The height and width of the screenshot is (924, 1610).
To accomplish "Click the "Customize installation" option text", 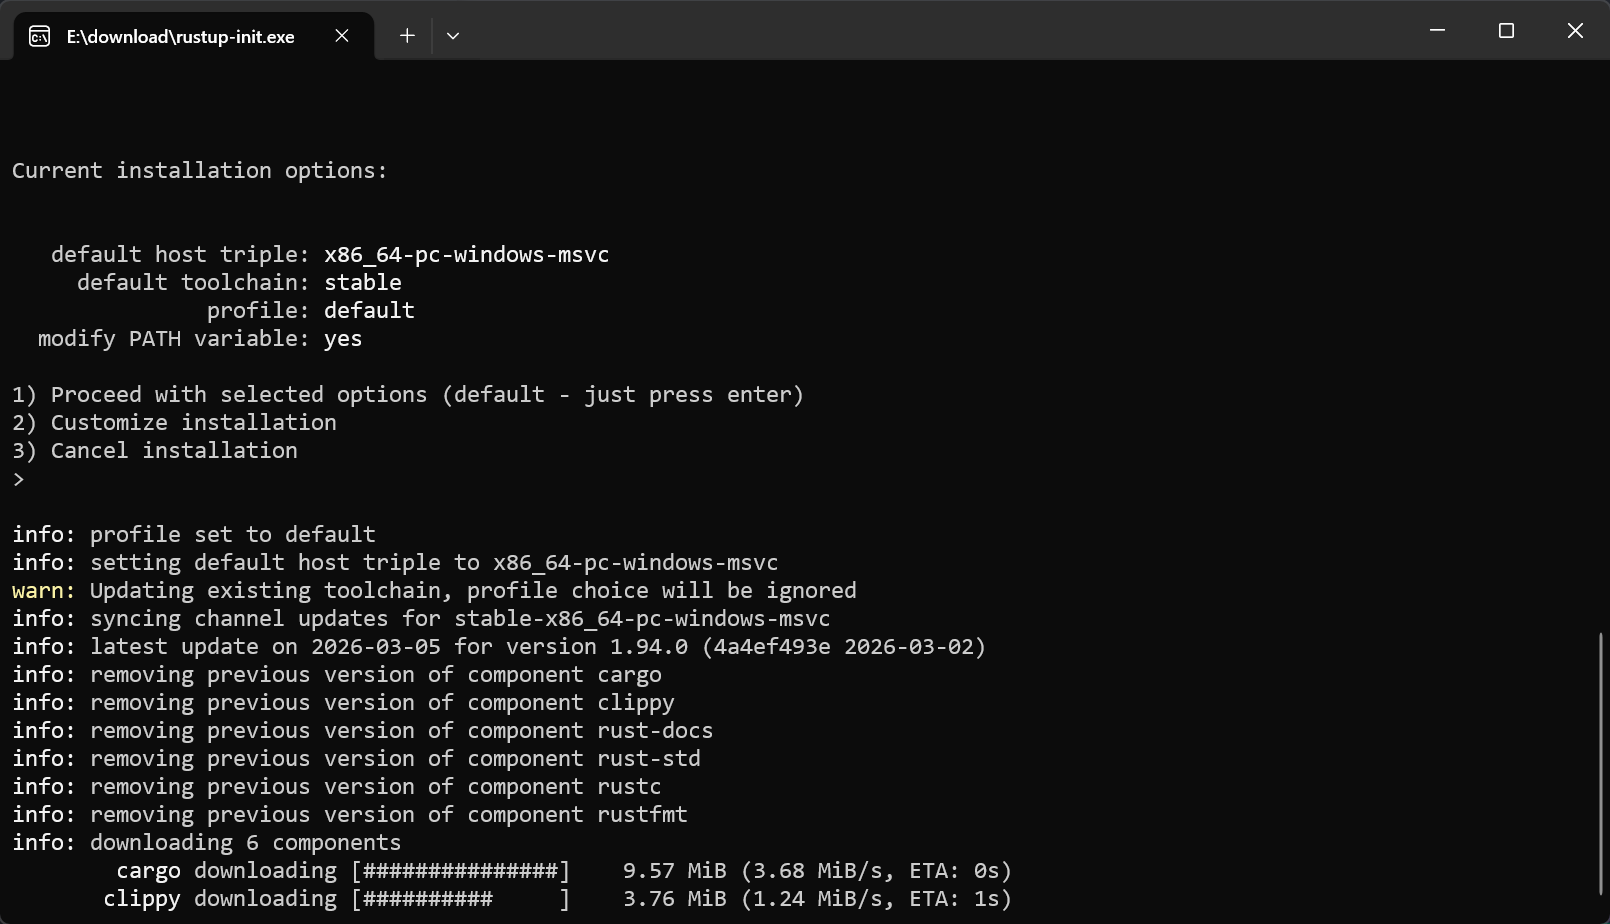I will click(x=193, y=423).
